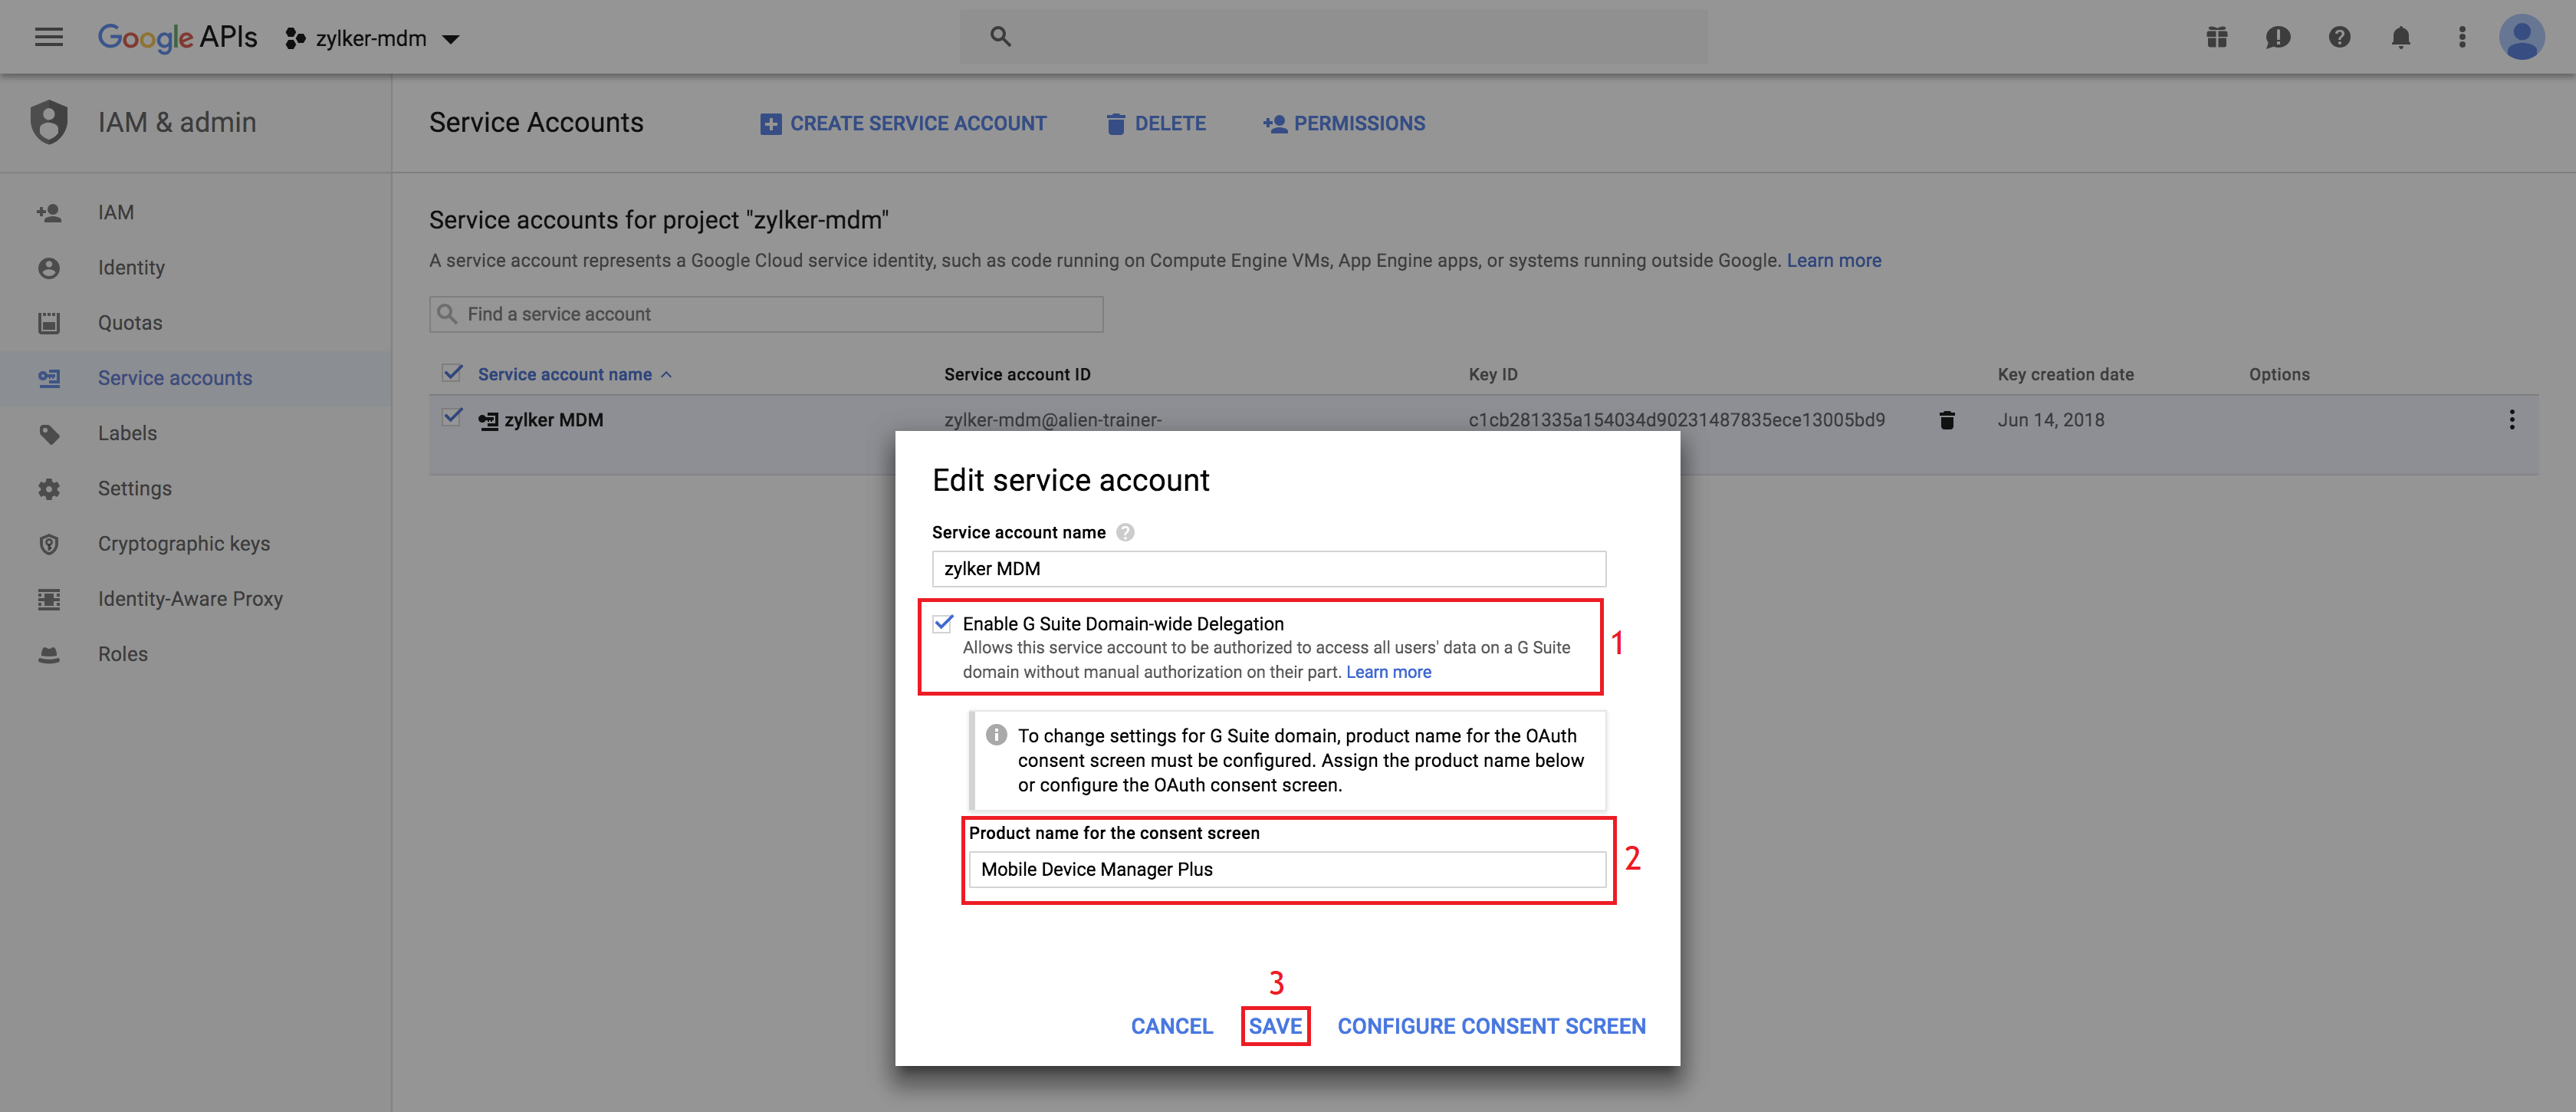2576x1112 pixels.
Task: Click the Product name consent screen field
Action: point(1286,869)
